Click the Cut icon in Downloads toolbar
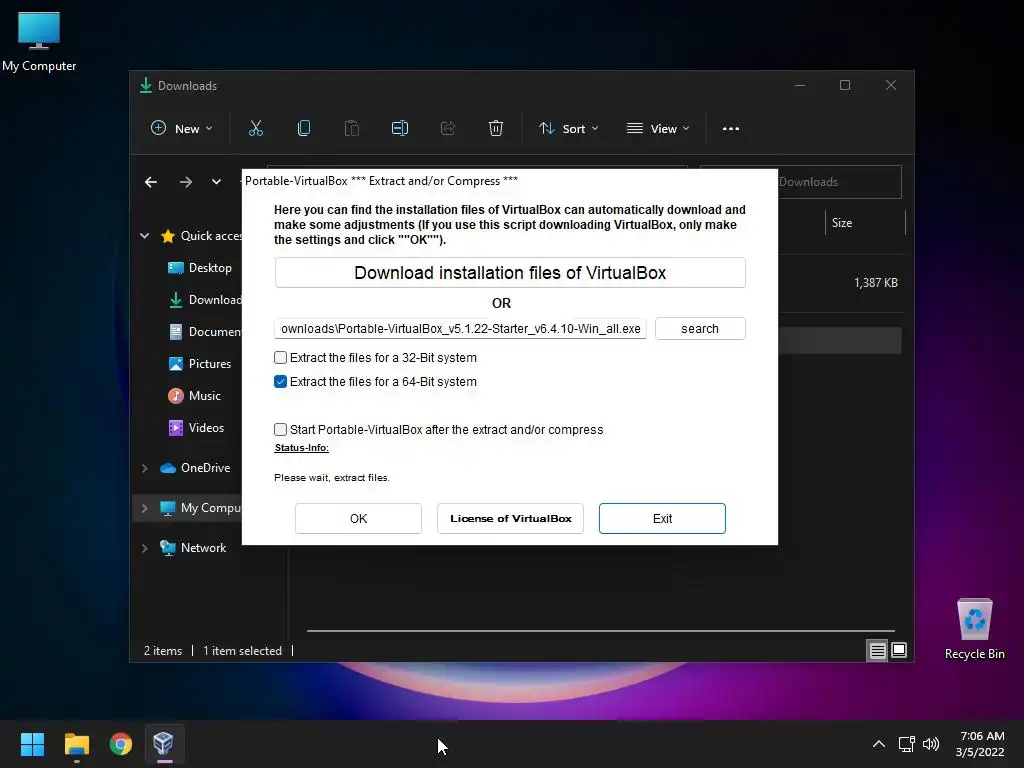 [x=255, y=129]
